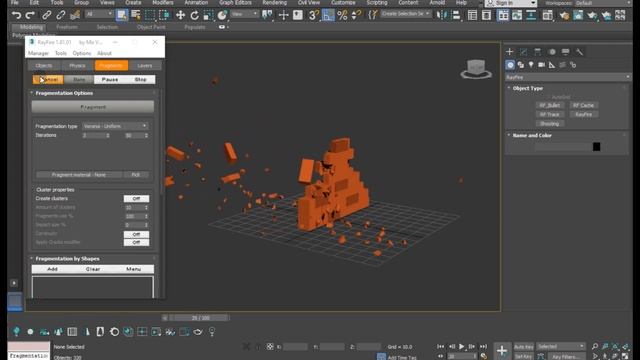The image size is (640, 360).
Task: Undo the last action in toolbar
Action: click(16, 16)
